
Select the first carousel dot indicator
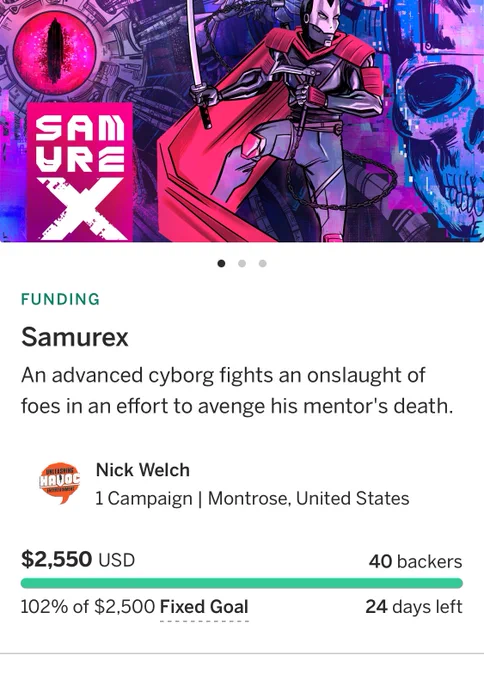click(x=221, y=263)
